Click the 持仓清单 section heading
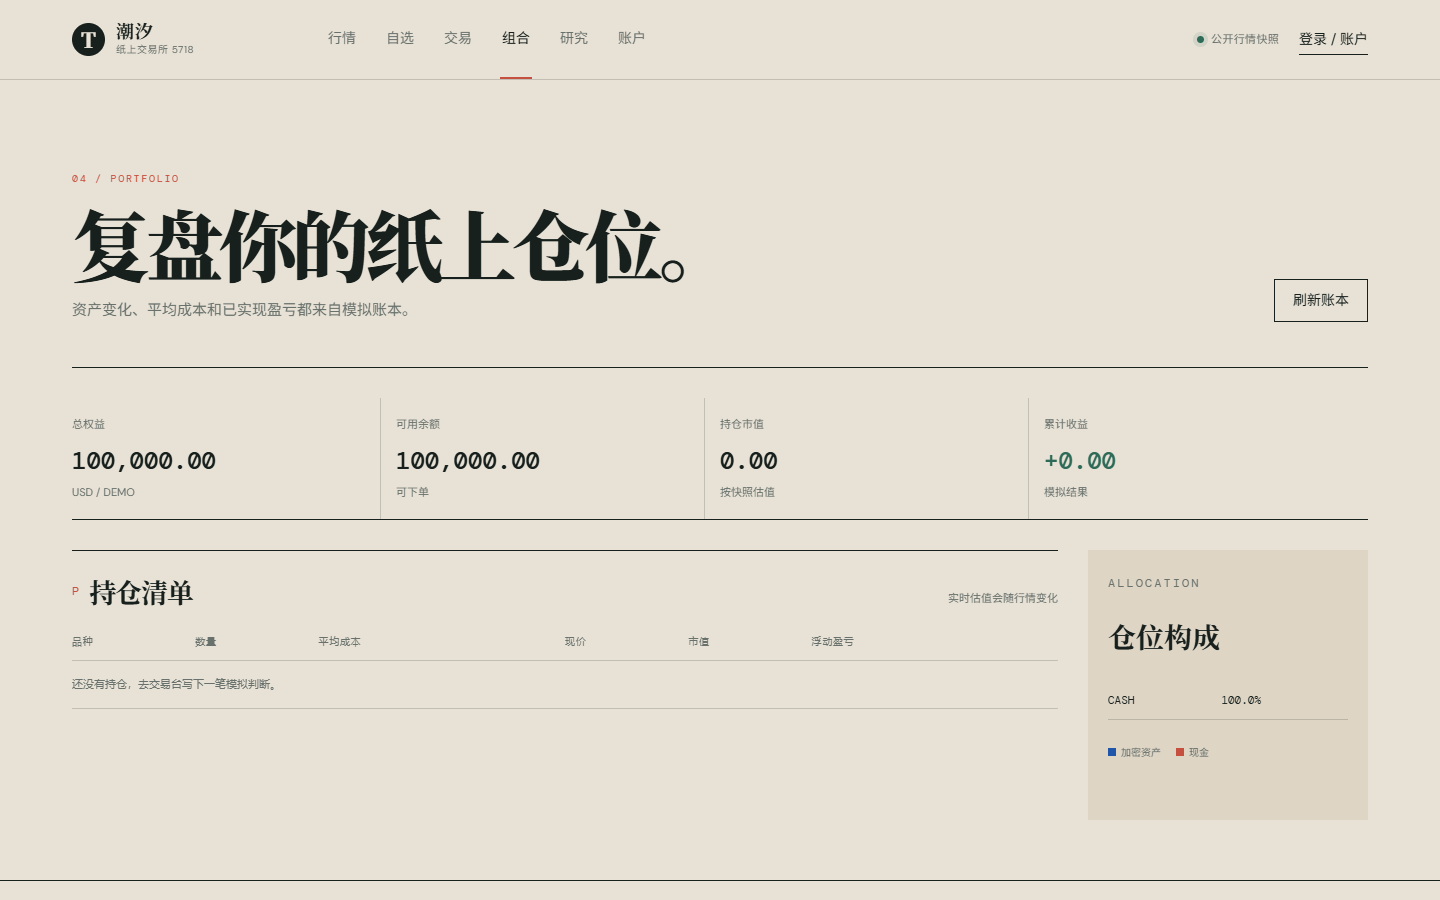 [141, 593]
